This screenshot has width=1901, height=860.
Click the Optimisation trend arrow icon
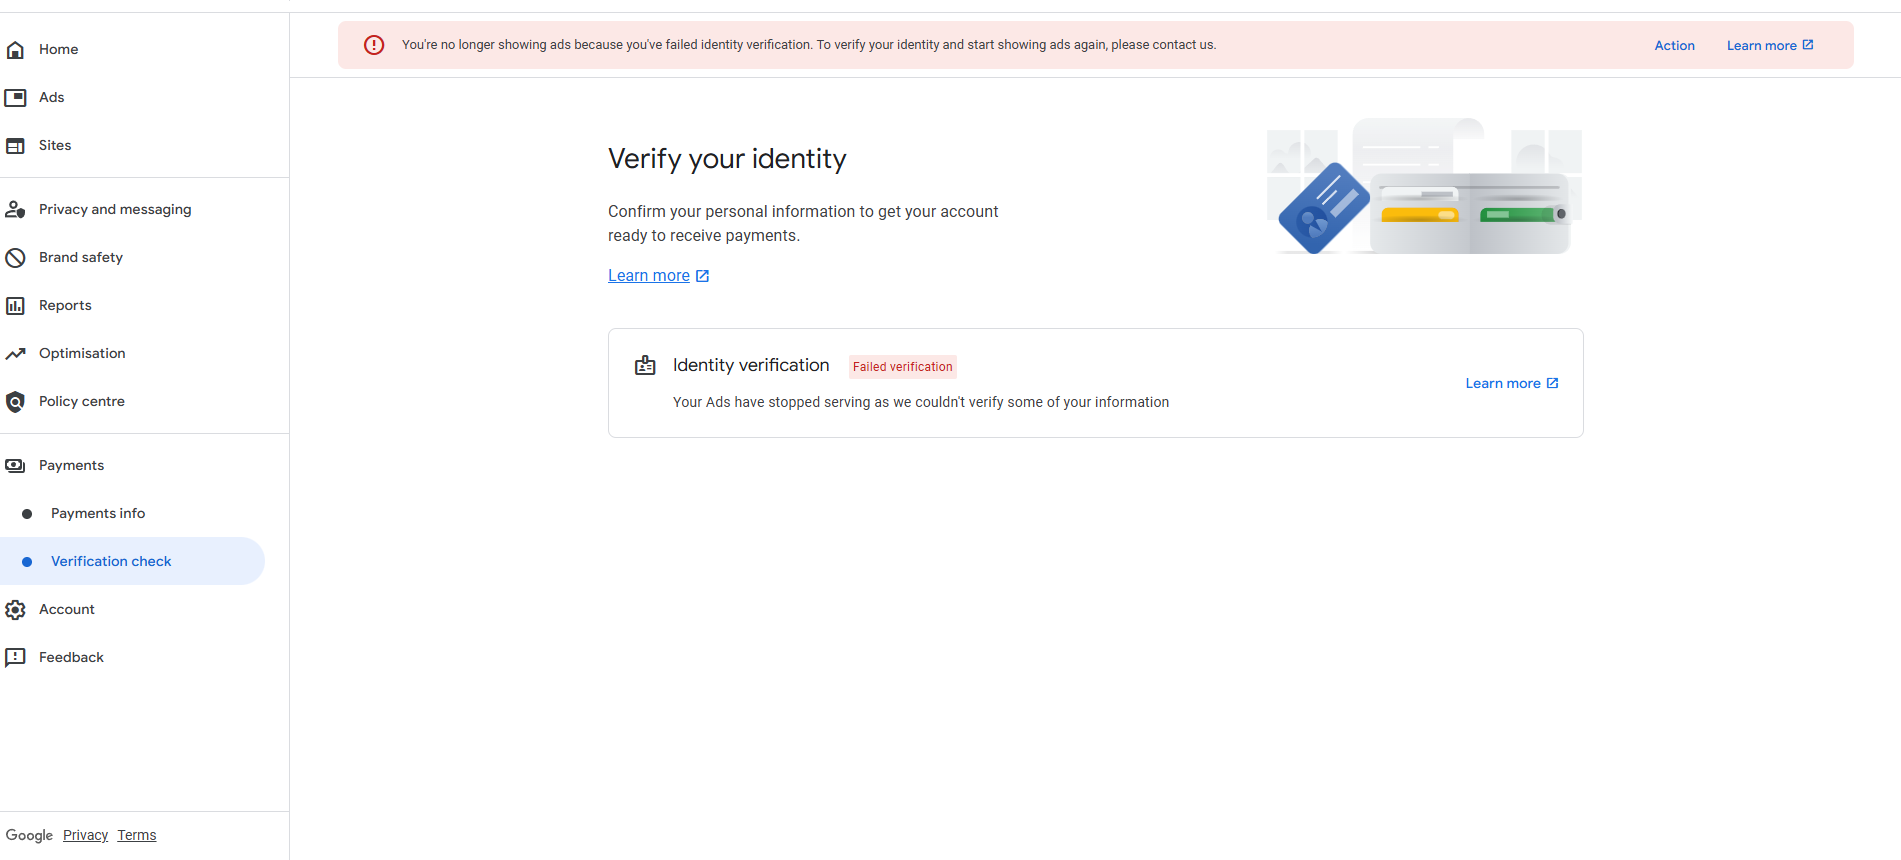[15, 353]
